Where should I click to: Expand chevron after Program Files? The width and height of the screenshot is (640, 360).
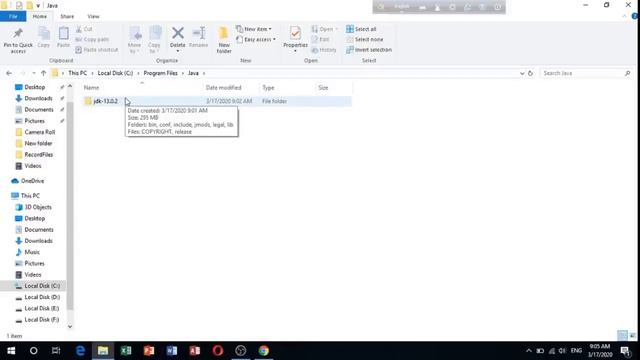(x=182, y=73)
